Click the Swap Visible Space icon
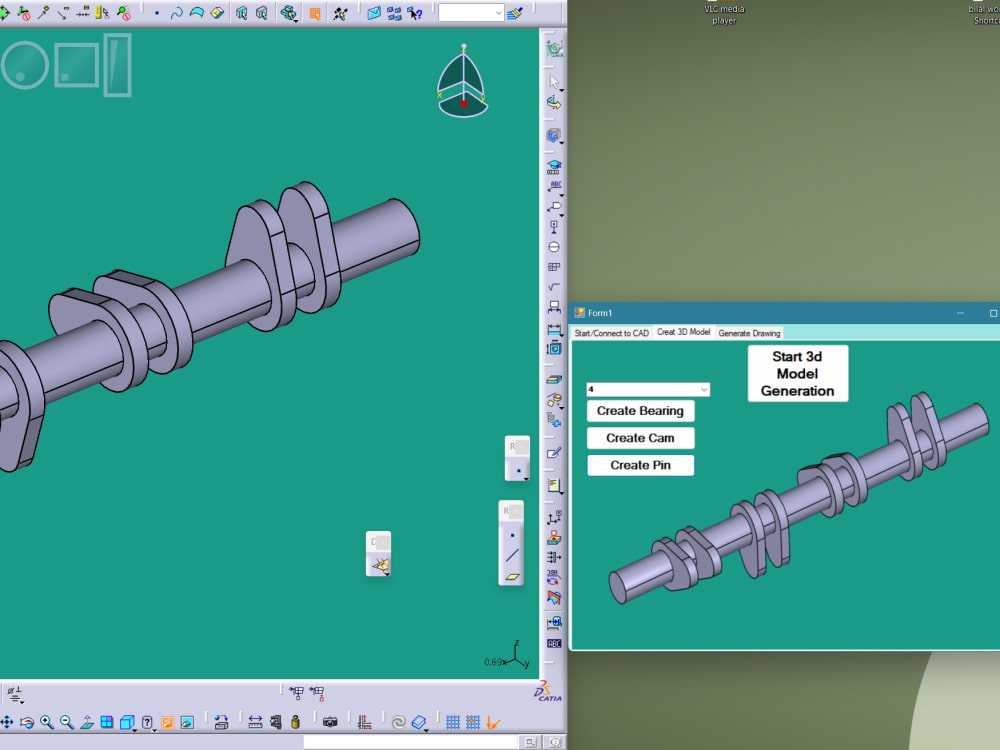 [x=187, y=722]
